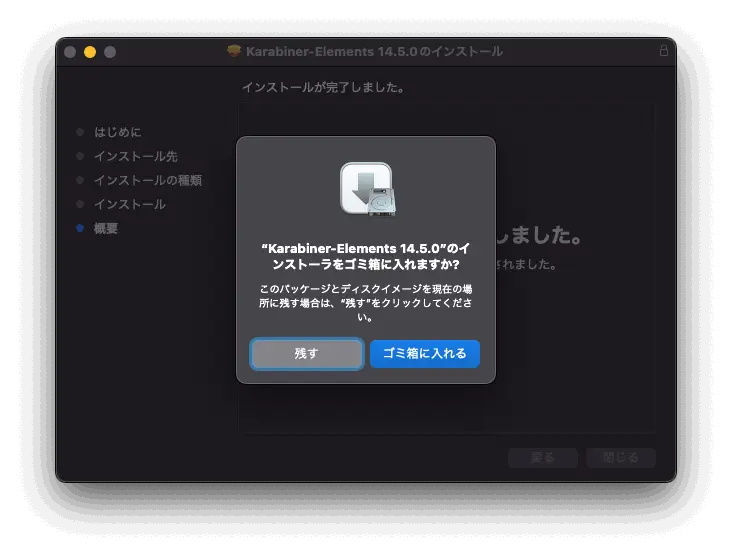Click the 残す (Keep) button

click(307, 353)
